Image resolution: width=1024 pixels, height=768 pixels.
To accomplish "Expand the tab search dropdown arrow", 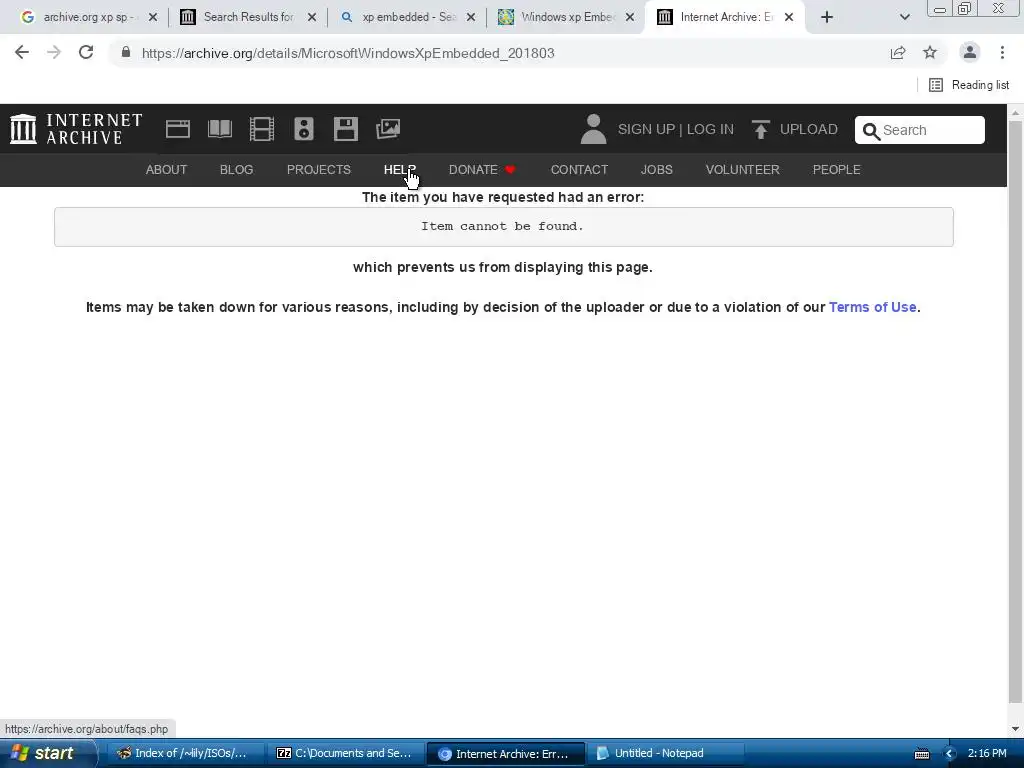I will pos(904,17).
